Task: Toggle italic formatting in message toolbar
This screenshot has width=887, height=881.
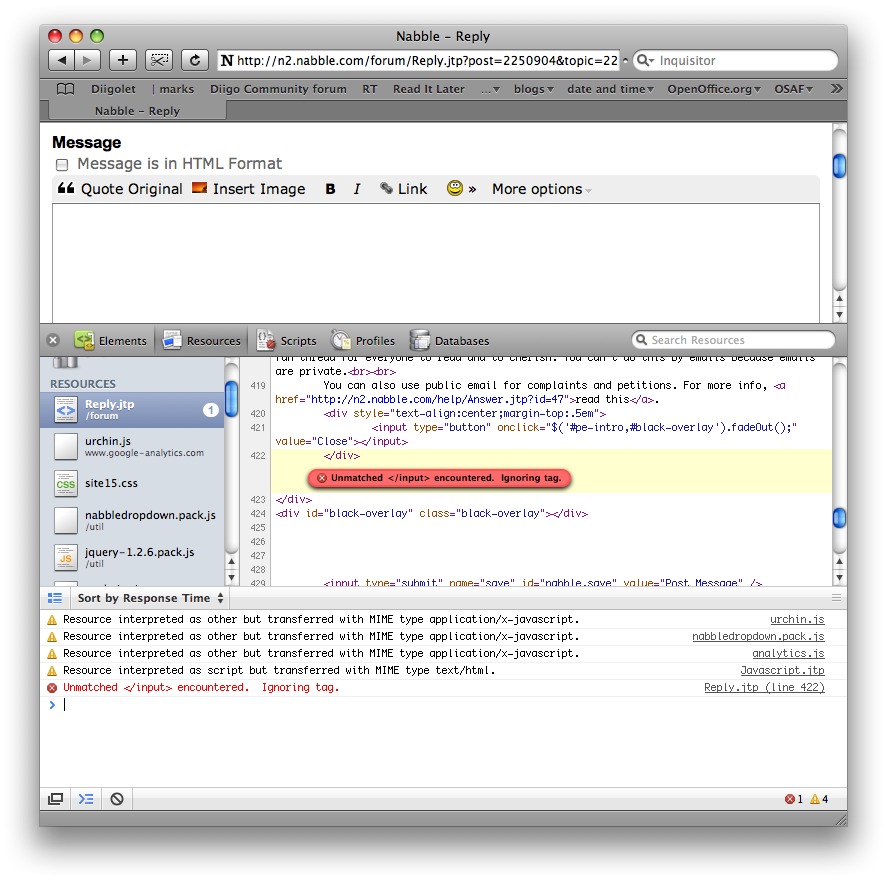Action: point(356,189)
